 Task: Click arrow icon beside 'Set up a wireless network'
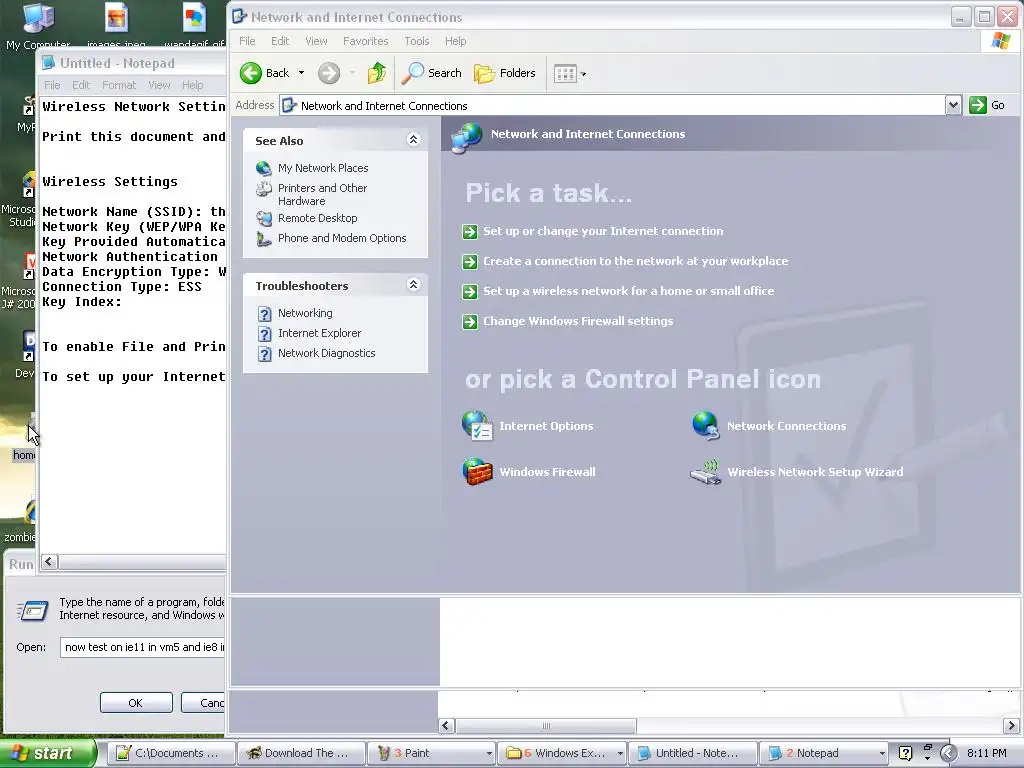470,292
